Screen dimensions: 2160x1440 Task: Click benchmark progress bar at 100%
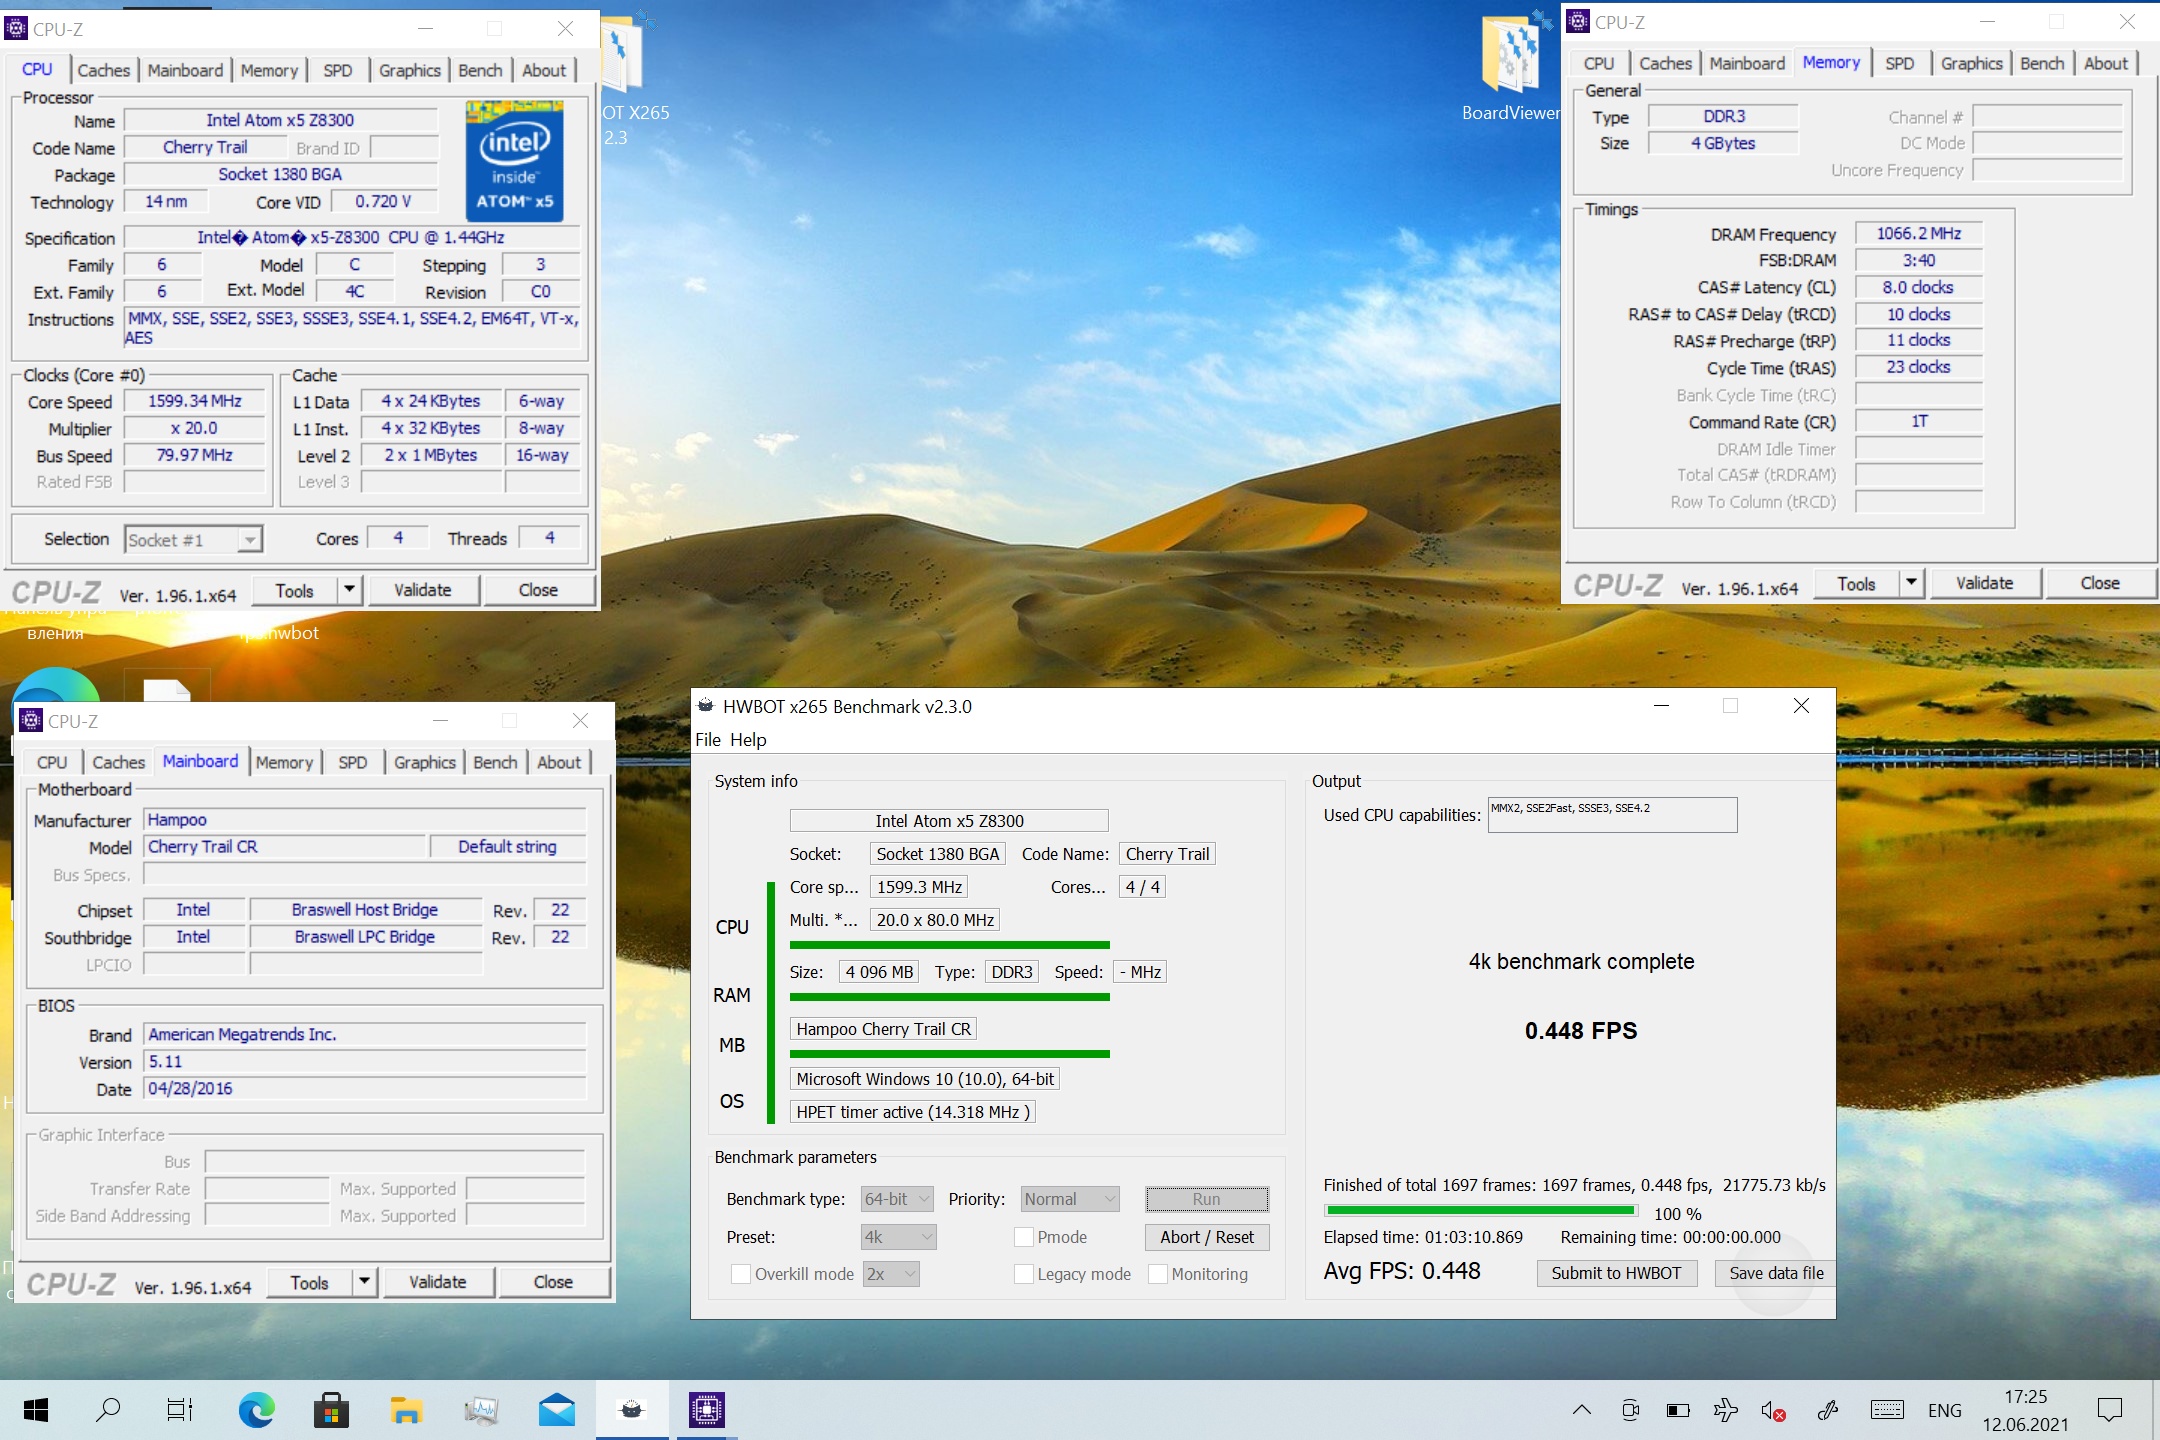point(1480,1211)
